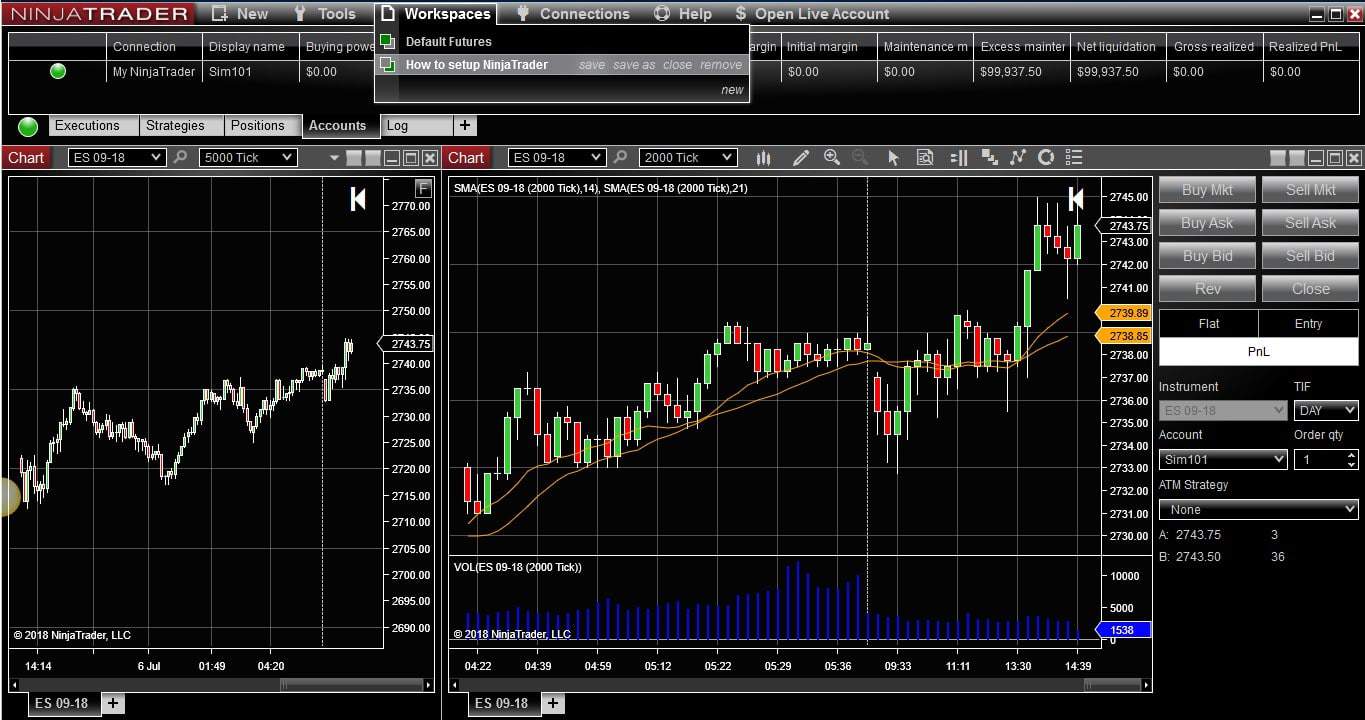Image resolution: width=1365 pixels, height=720 pixels.
Task: Zoom in using the magnifier plus icon
Action: [x=831, y=157]
